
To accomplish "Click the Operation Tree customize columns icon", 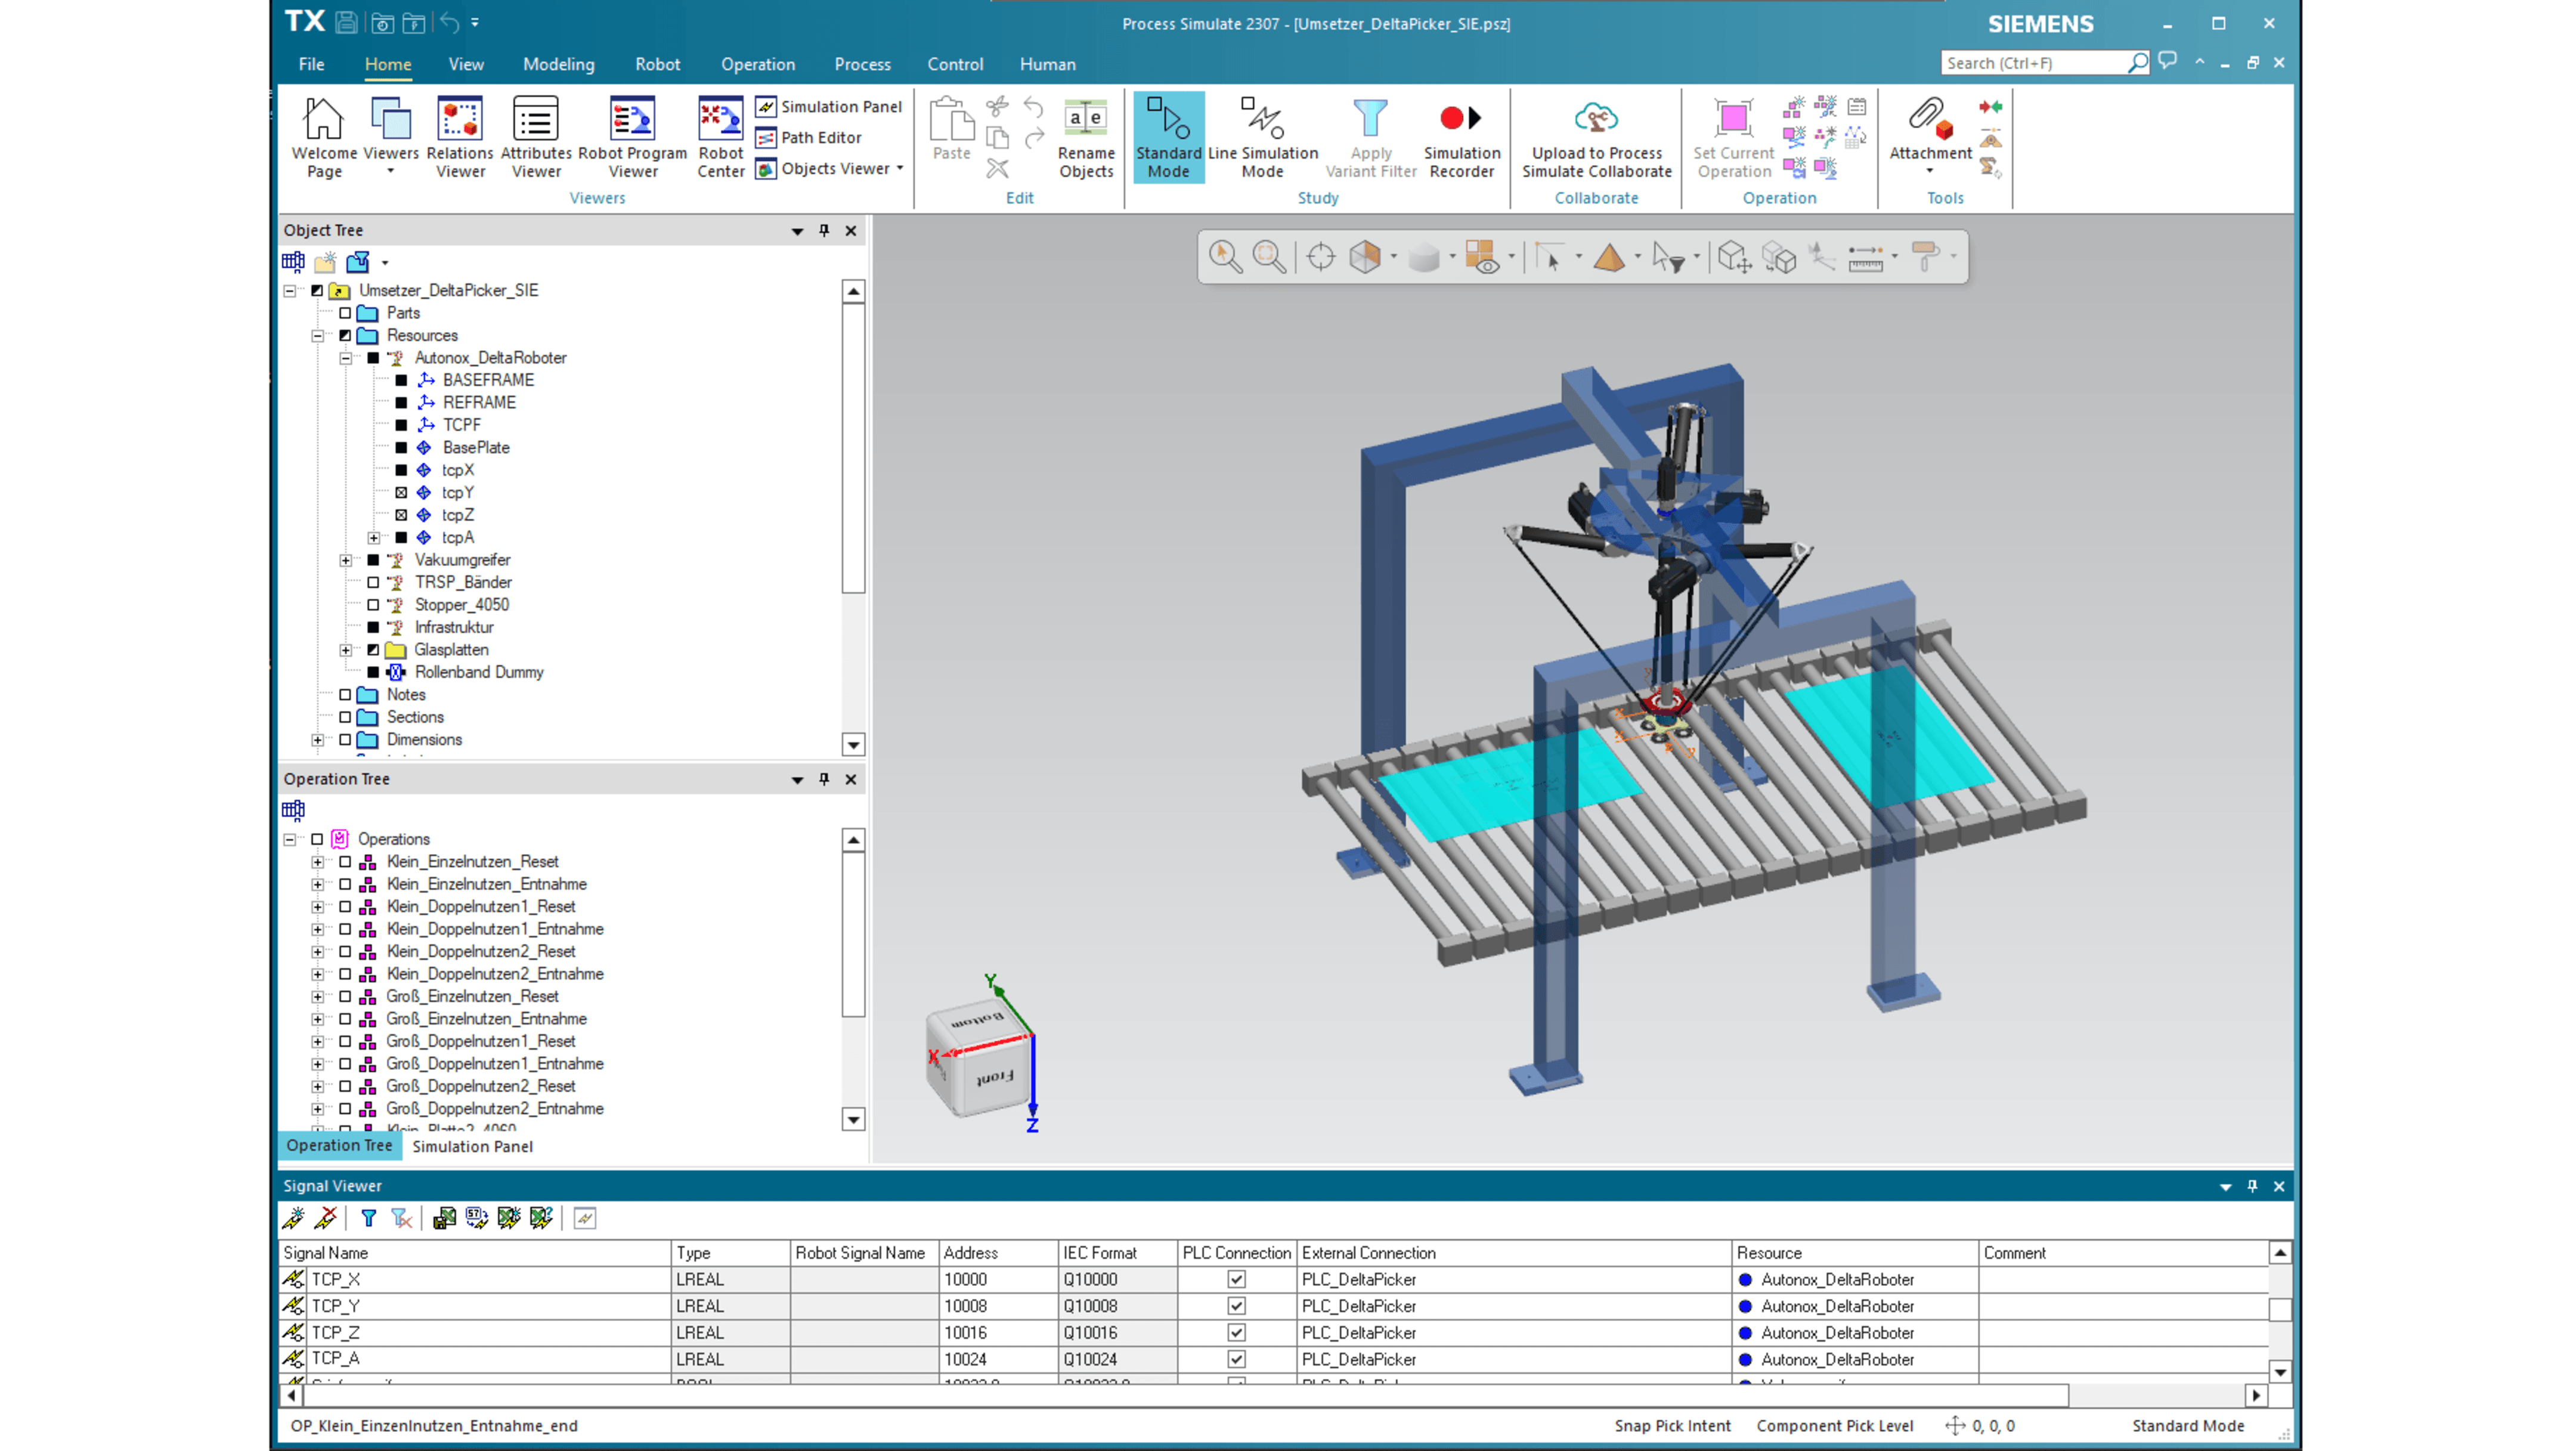I will [x=293, y=810].
